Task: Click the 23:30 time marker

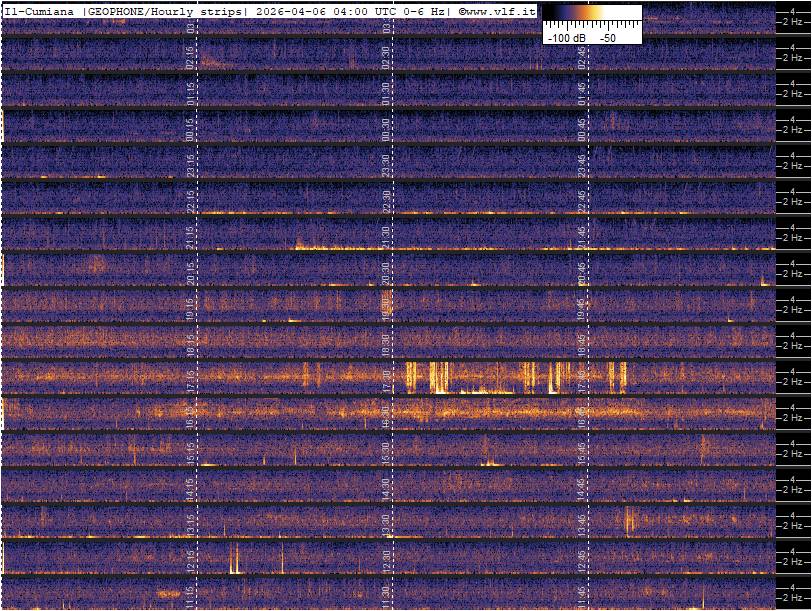Action: 386,165
